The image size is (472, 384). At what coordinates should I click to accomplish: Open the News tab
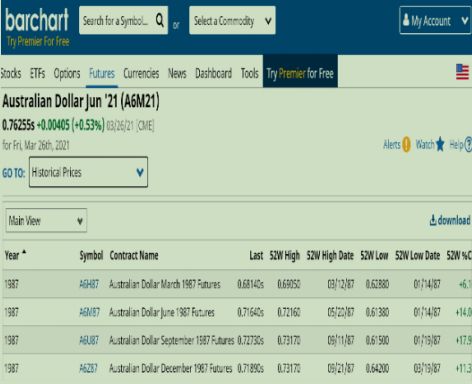point(177,73)
